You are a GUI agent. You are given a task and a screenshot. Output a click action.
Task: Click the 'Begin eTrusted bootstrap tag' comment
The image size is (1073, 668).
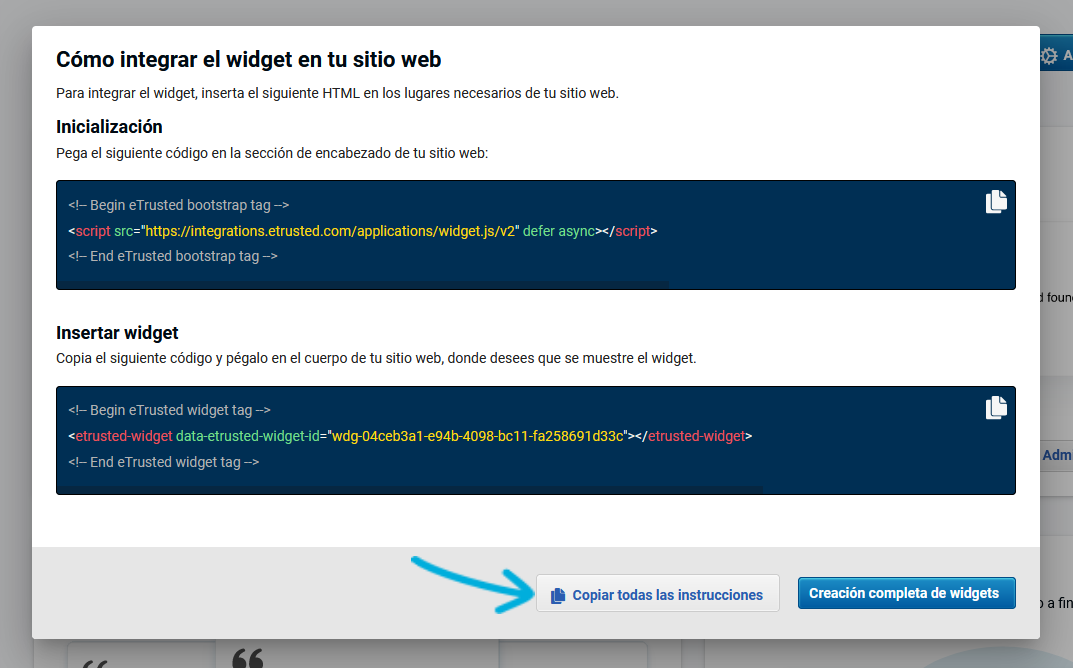click(179, 205)
